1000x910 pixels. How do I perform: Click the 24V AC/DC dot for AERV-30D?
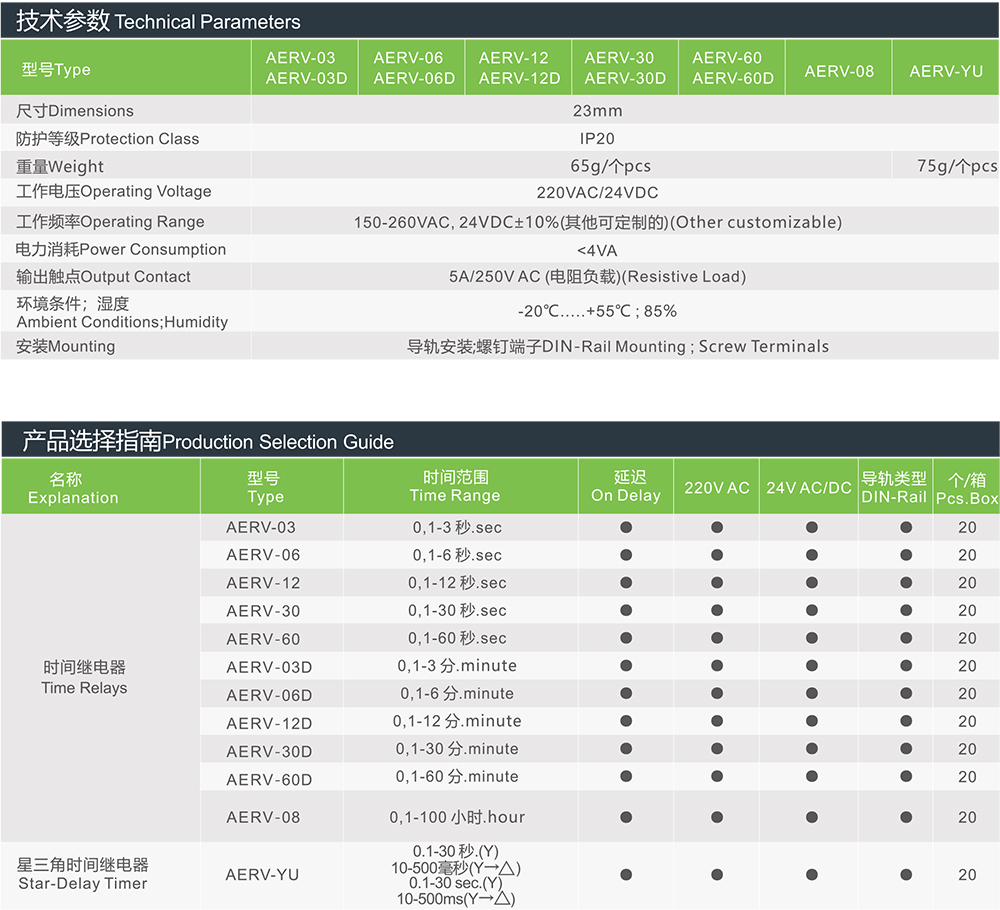pyautogui.click(x=812, y=749)
